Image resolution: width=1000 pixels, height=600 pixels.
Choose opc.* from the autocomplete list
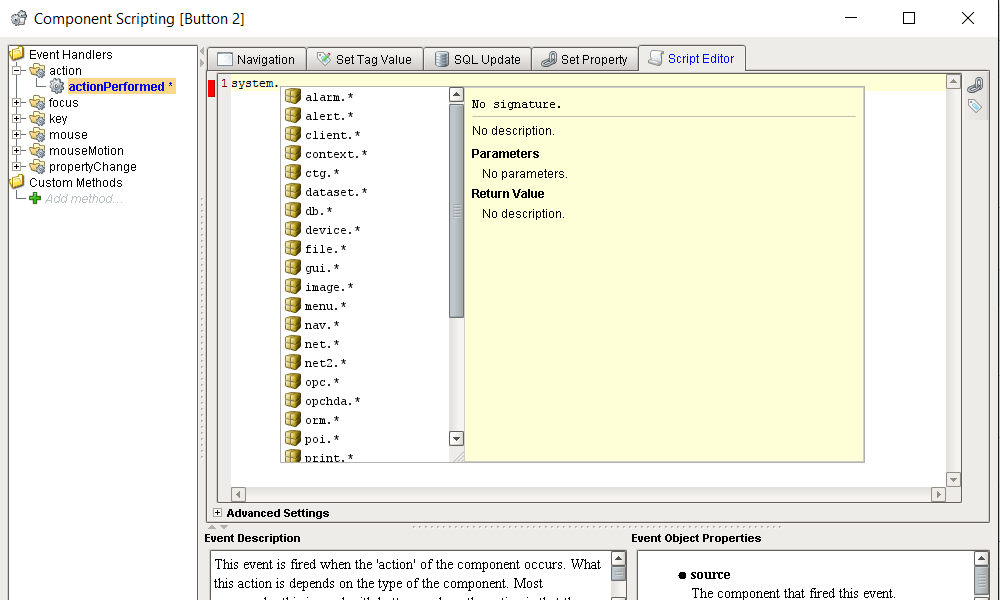(x=365, y=382)
